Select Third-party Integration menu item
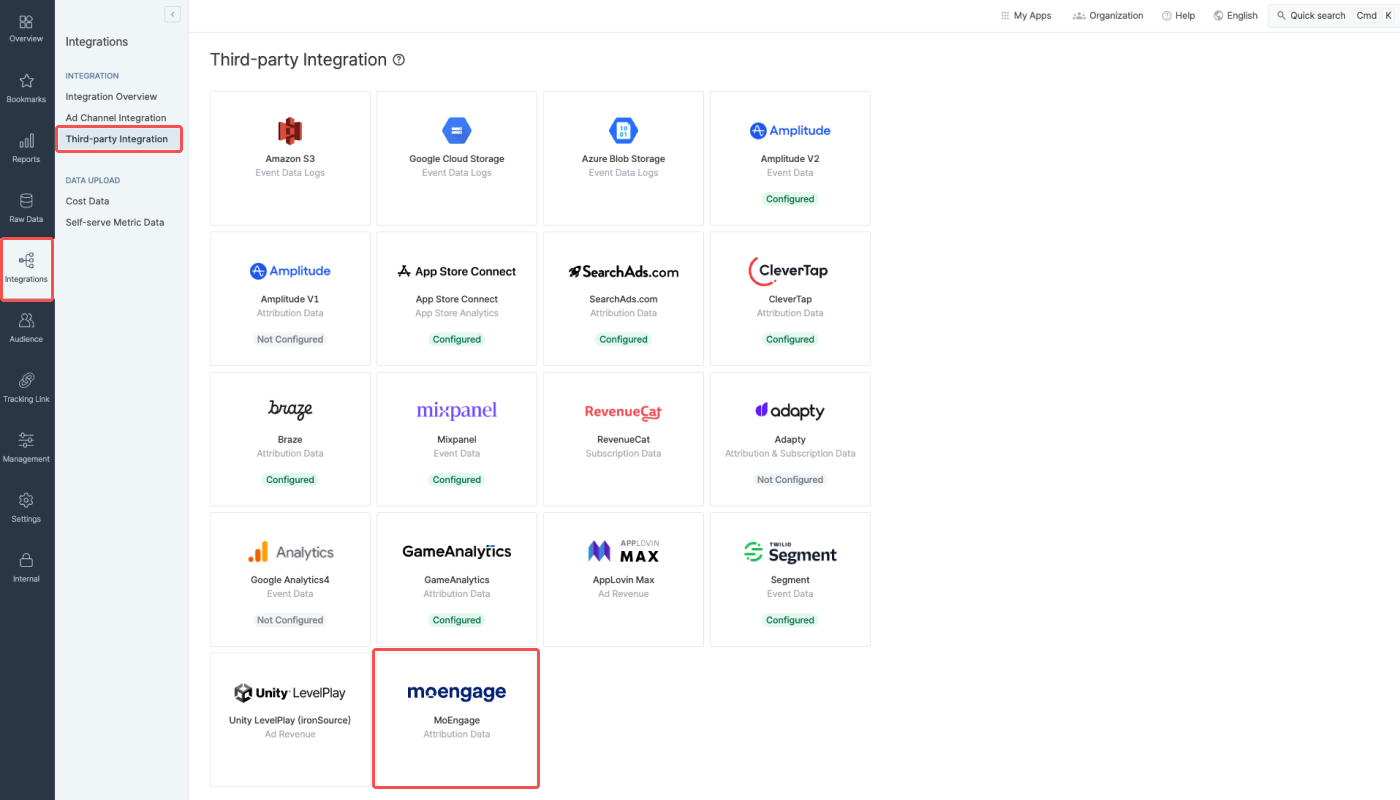This screenshot has height=800, width=1400. tap(117, 139)
